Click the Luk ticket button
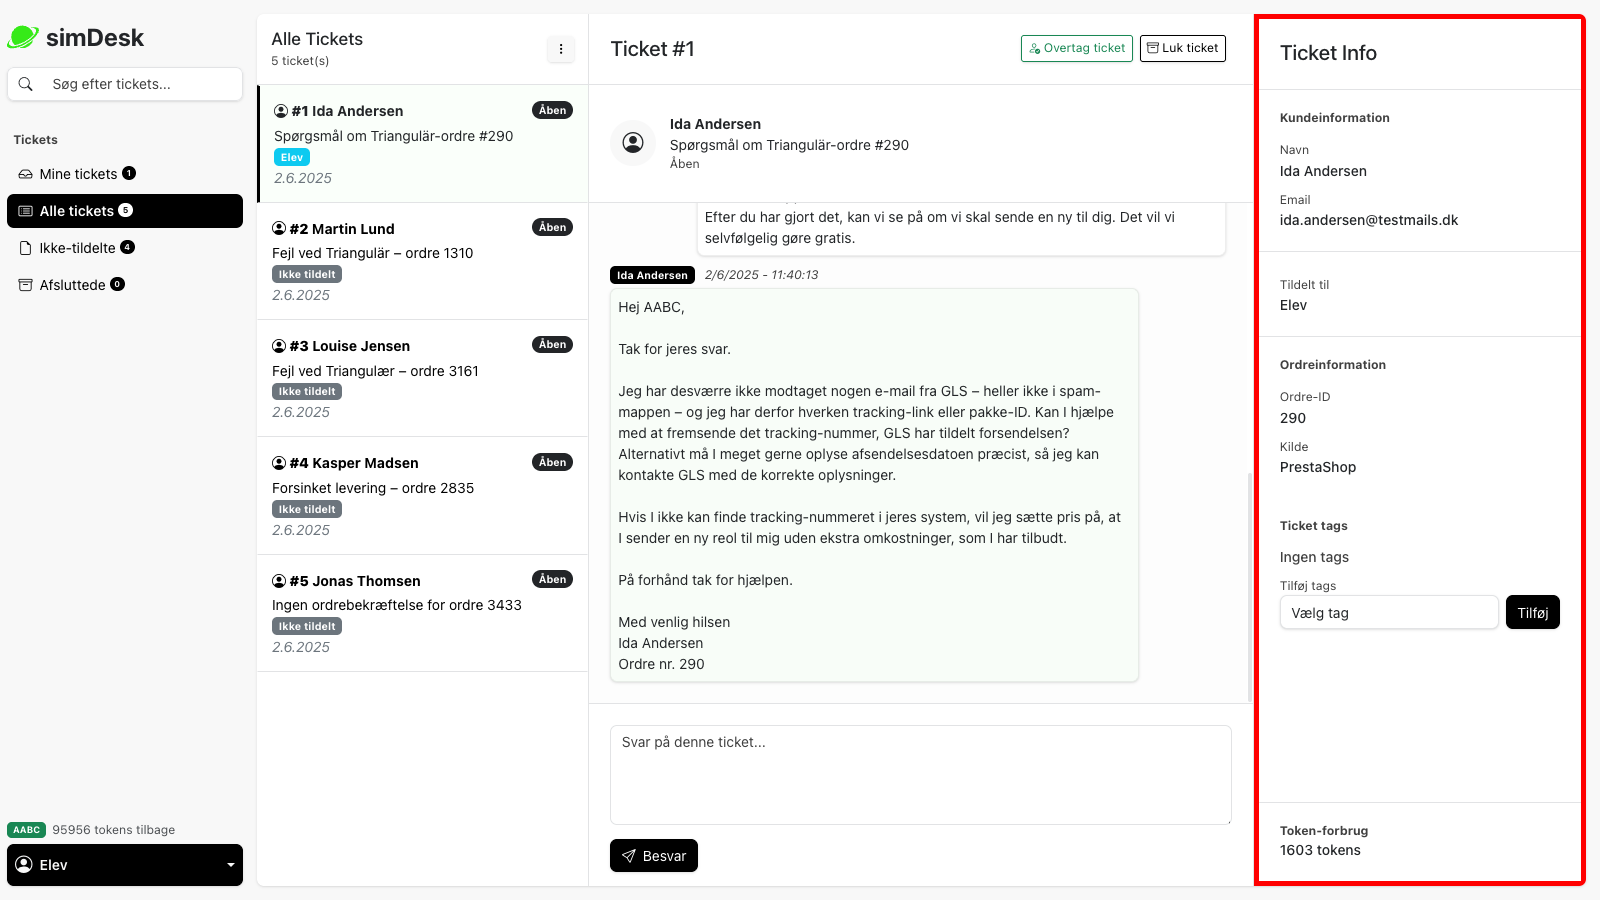The width and height of the screenshot is (1600, 900). 1182,48
